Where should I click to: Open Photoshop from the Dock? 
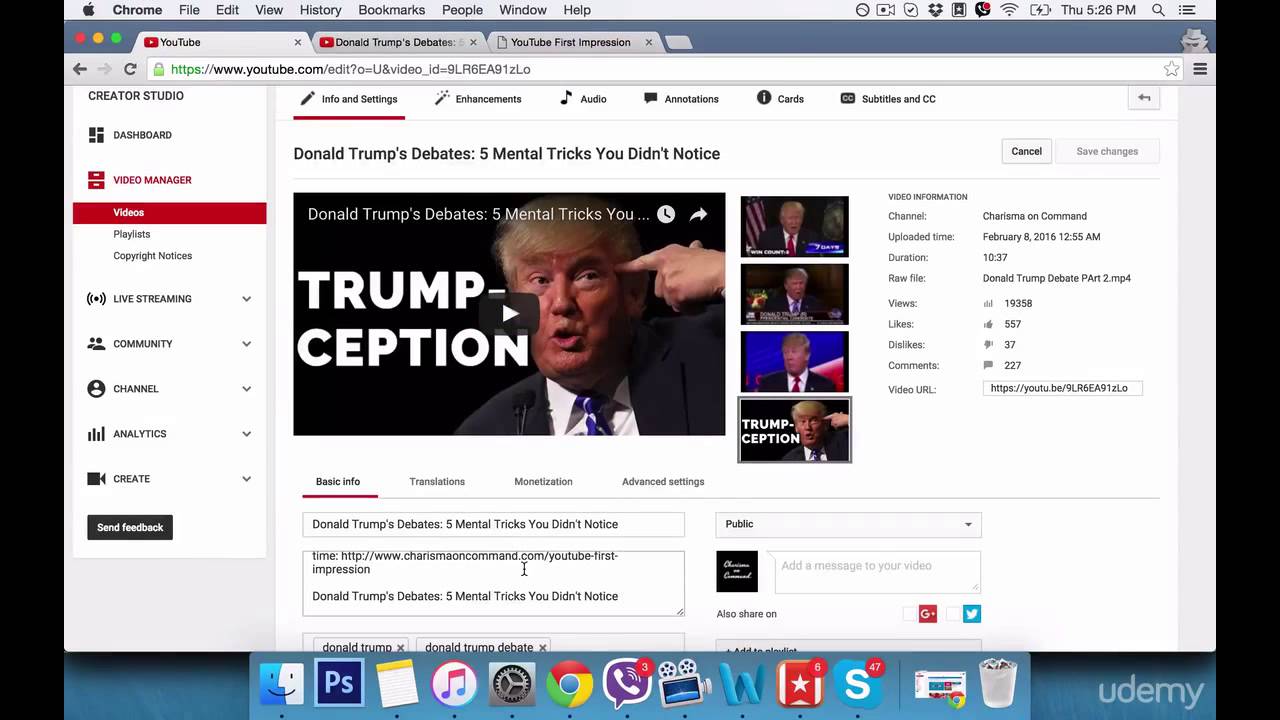pos(339,683)
